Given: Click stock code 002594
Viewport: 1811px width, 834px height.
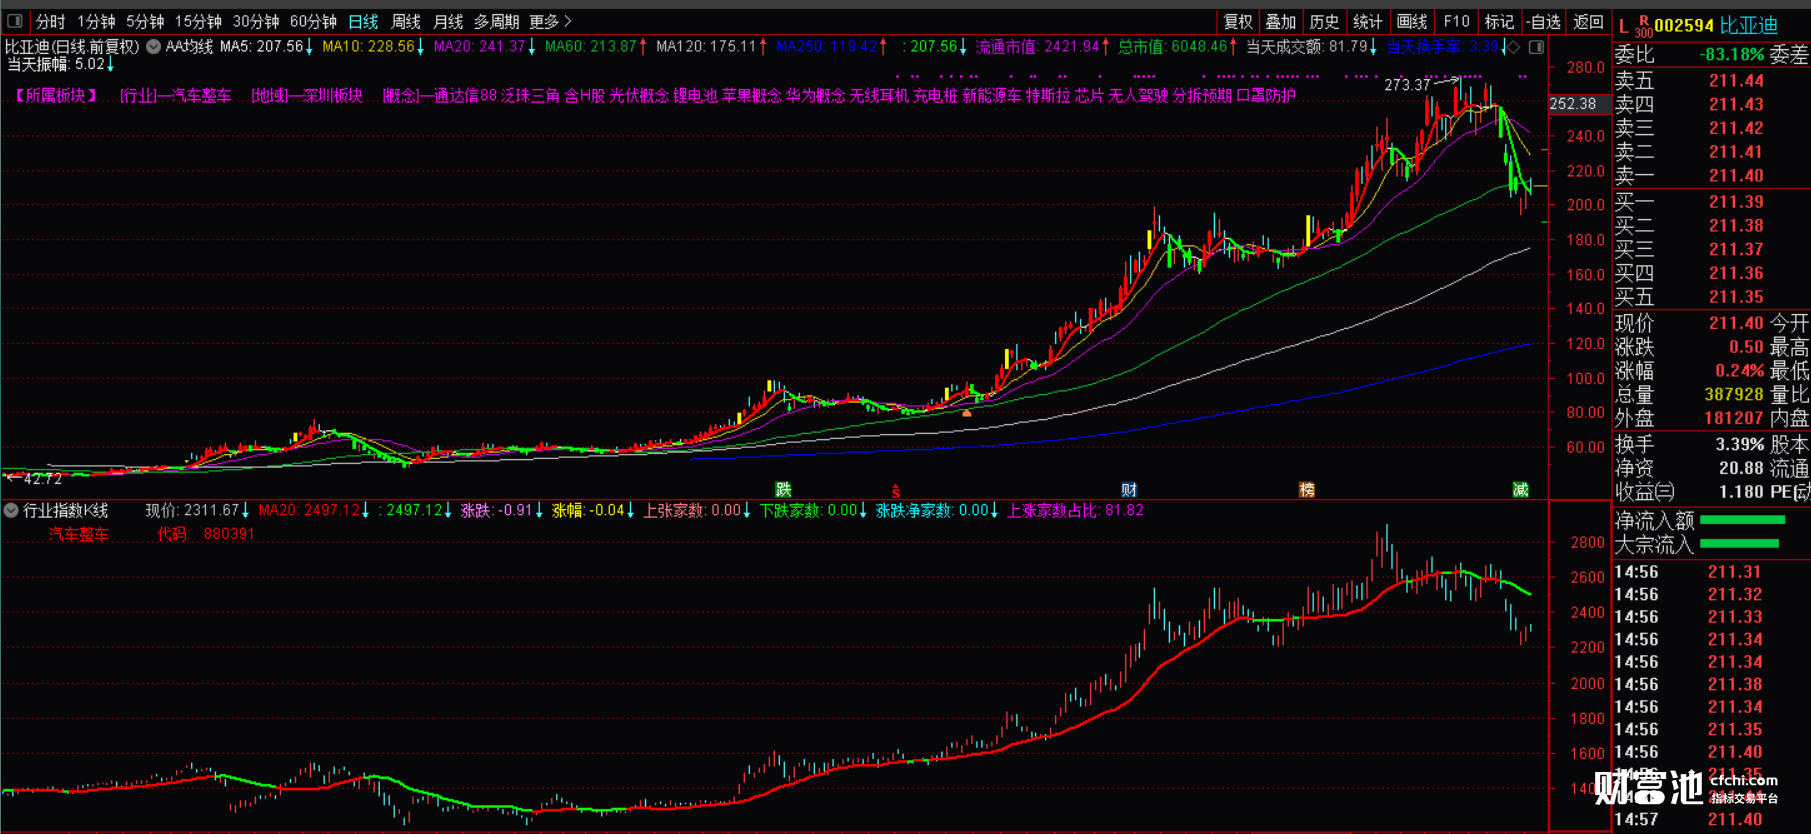Looking at the screenshot, I should [x=1684, y=26].
